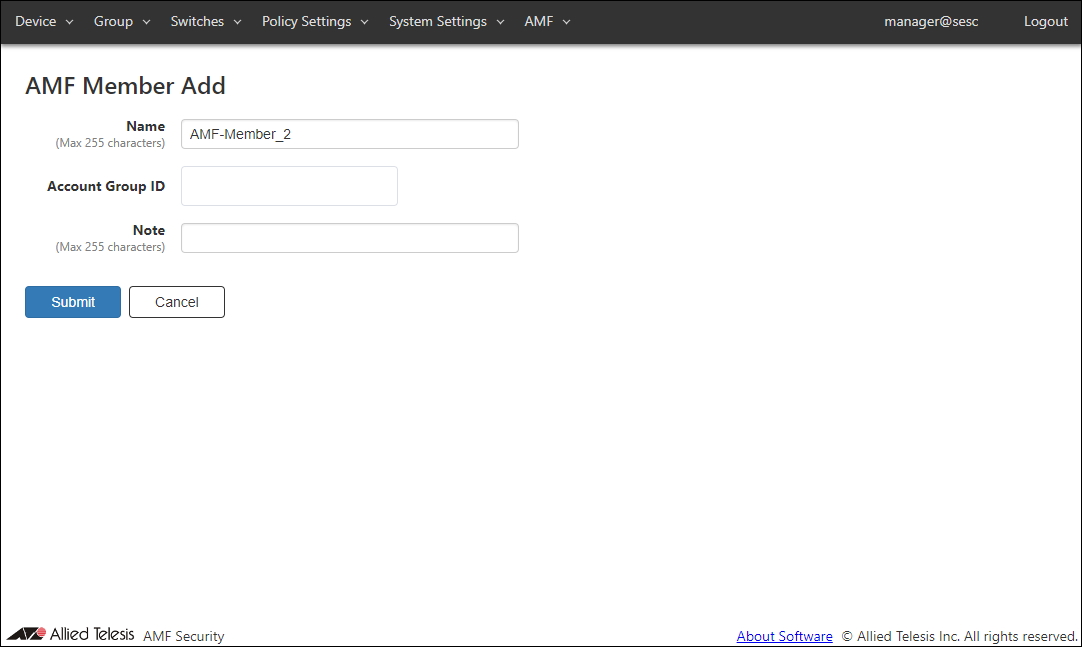Click the chevron beside AMF menu
The height and width of the screenshot is (647, 1082).
point(566,22)
